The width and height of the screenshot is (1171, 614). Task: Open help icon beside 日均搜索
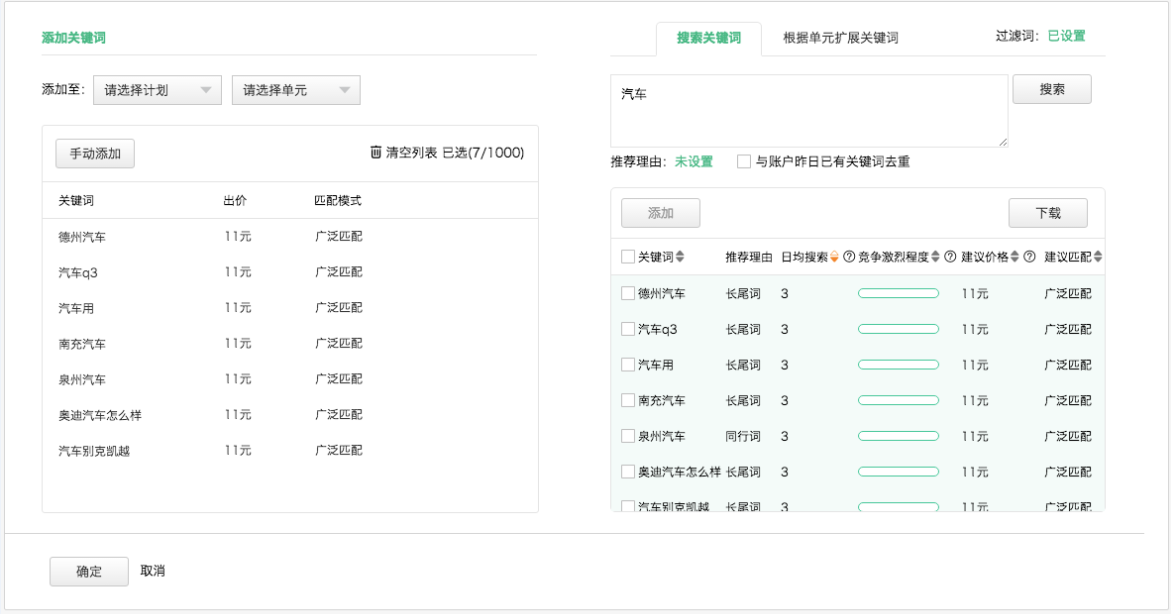pos(849,257)
